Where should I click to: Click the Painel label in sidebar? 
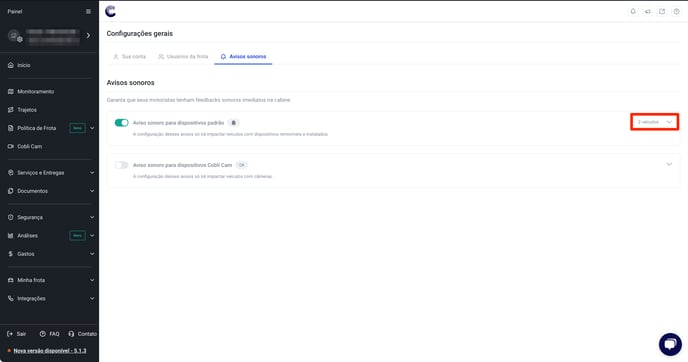coord(14,11)
